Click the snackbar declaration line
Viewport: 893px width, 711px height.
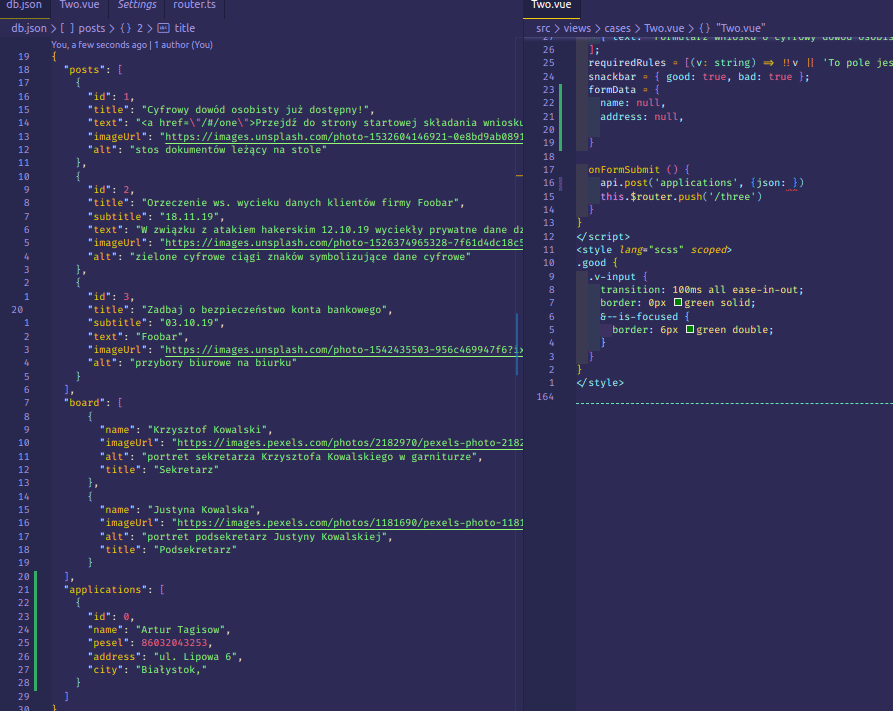point(699,77)
